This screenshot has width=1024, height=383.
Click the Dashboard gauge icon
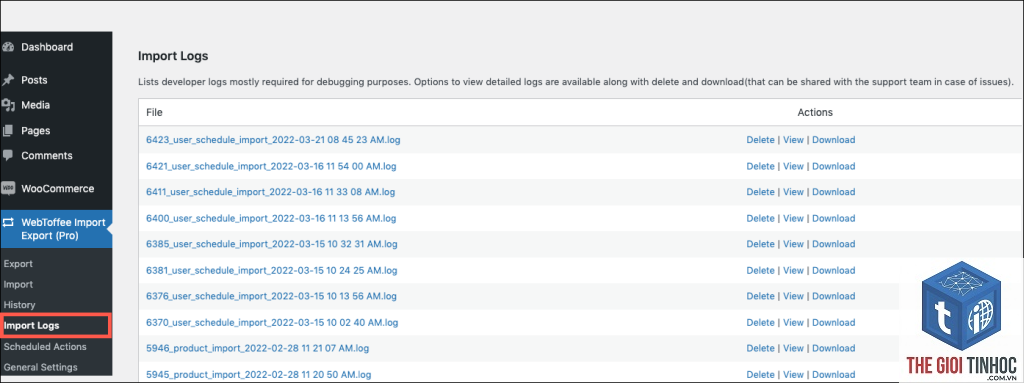point(8,47)
